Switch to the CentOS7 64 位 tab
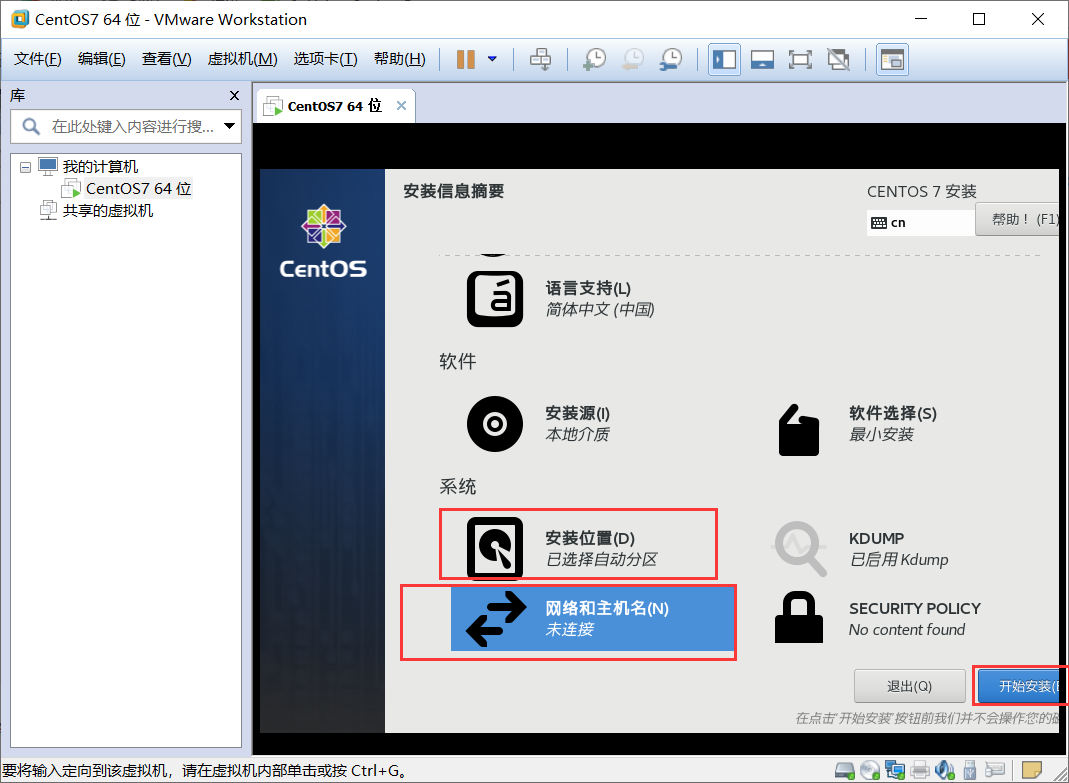This screenshot has height=783, width=1069. tap(334, 106)
